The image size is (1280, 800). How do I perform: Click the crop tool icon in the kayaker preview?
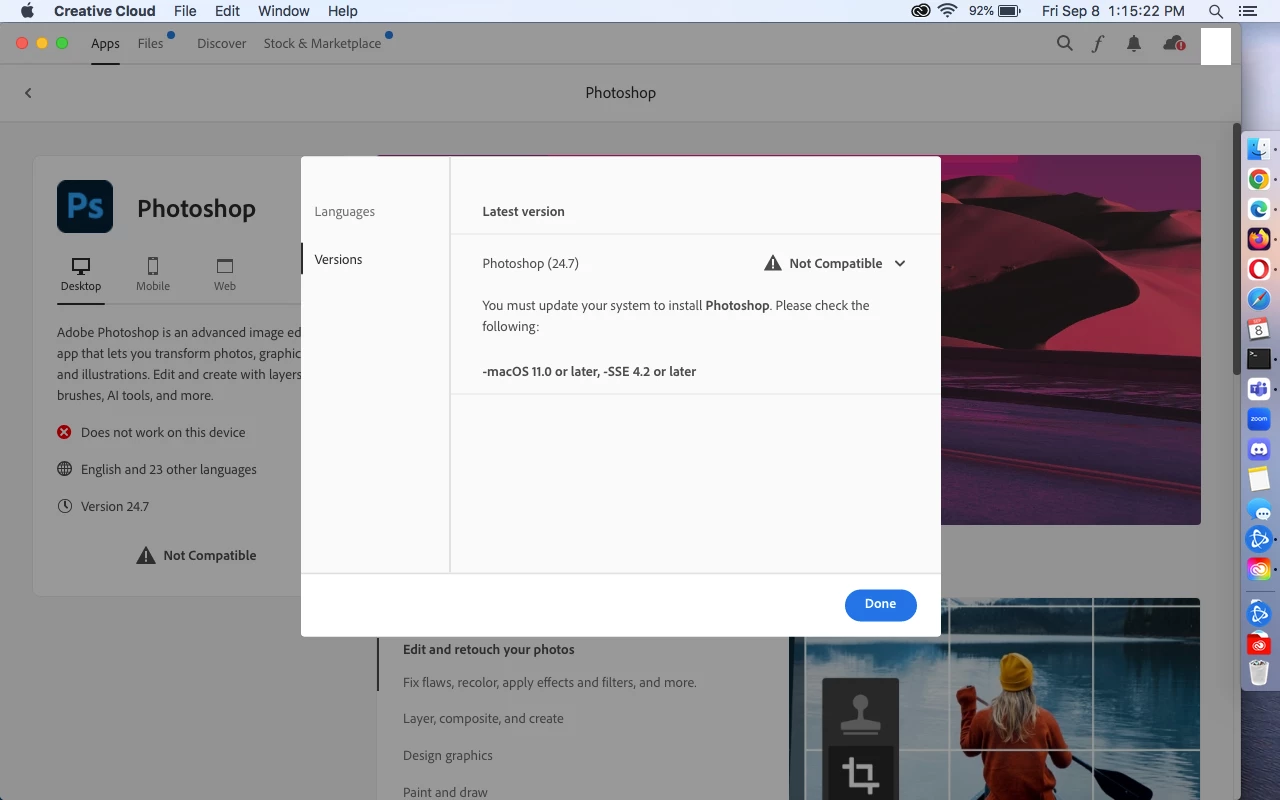click(860, 775)
